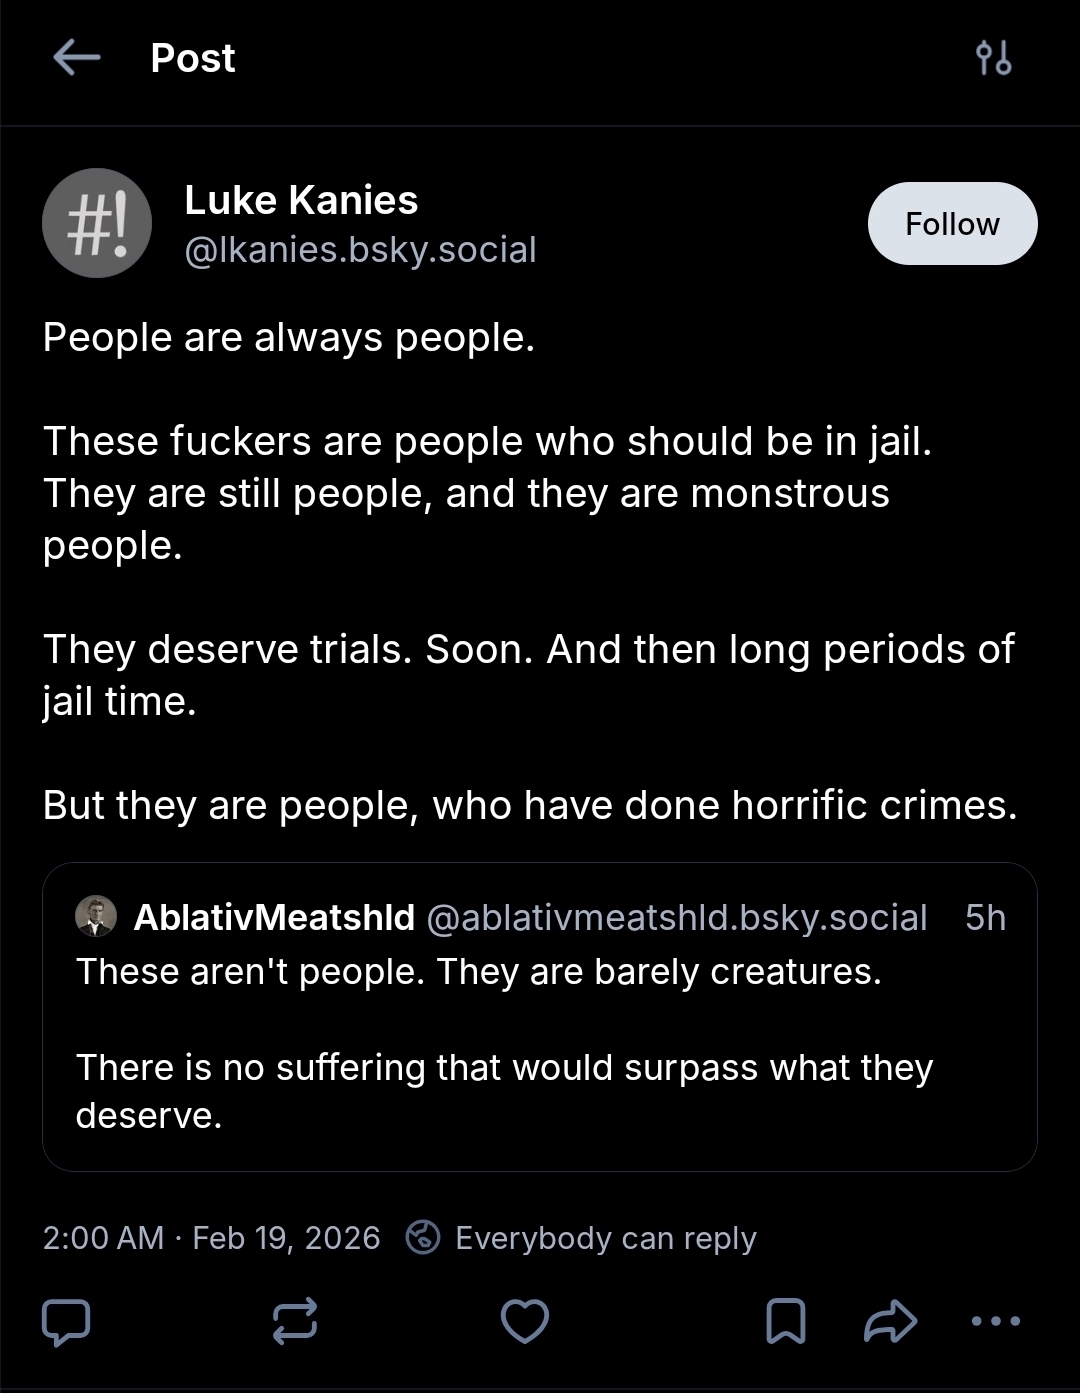1080x1393 pixels.
Task: Repost this post using the repost icon
Action: (x=295, y=1321)
